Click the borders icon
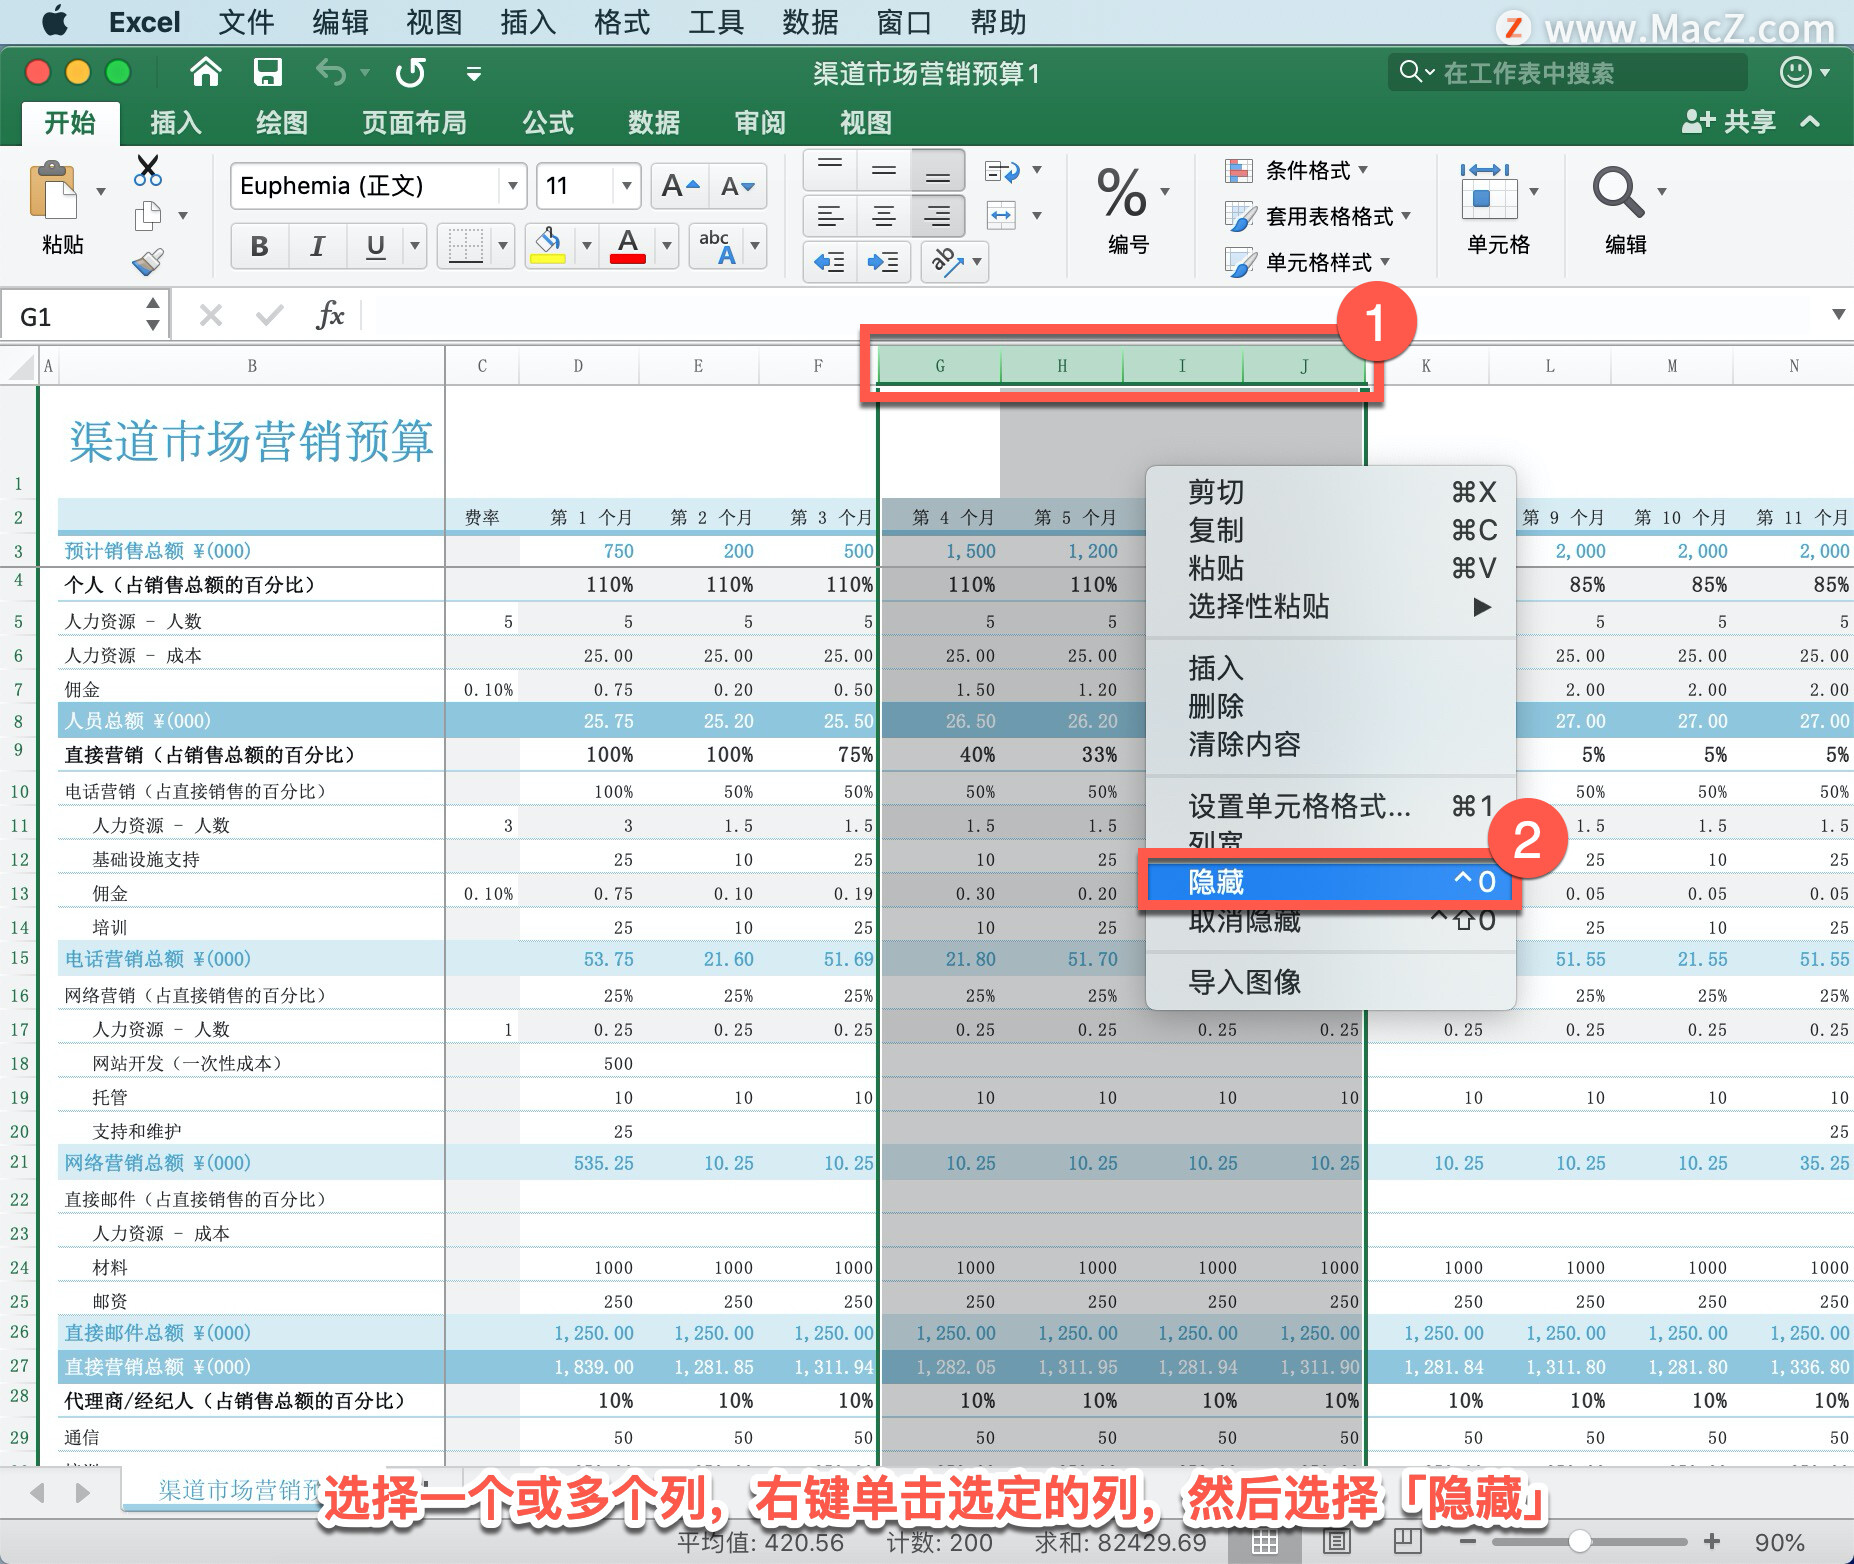Image resolution: width=1854 pixels, height=1564 pixels. [x=465, y=245]
